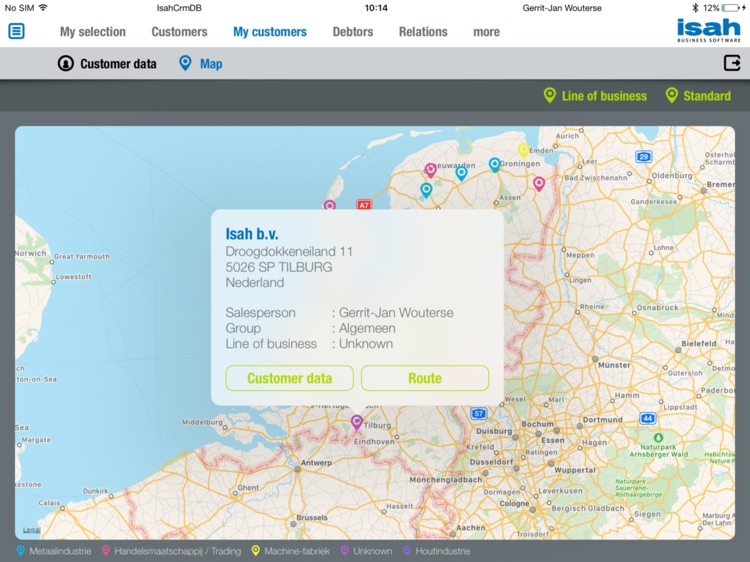The height and width of the screenshot is (562, 750).
Task: Switch to My customers tab
Action: point(270,32)
